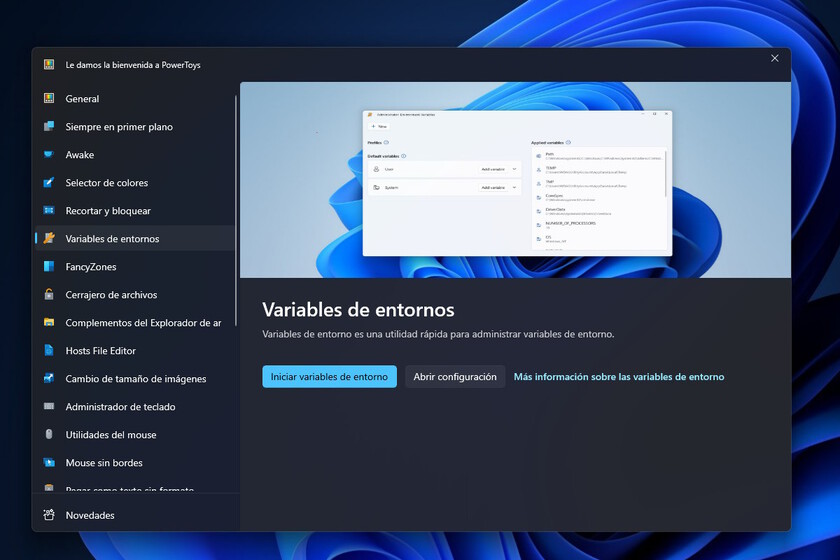840x560 pixels.
Task: Select Variables de entornos item
Action: pyautogui.click(x=134, y=238)
